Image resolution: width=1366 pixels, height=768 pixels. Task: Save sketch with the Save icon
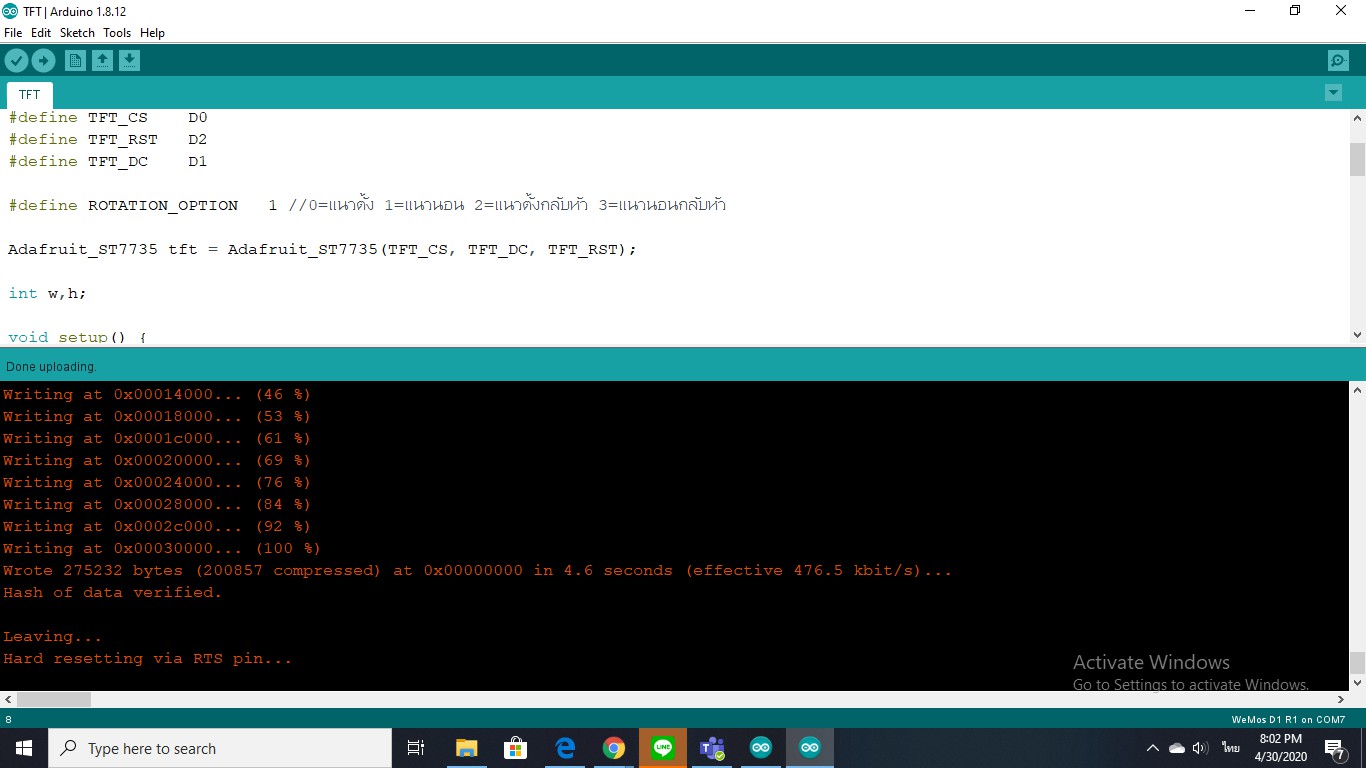point(129,61)
